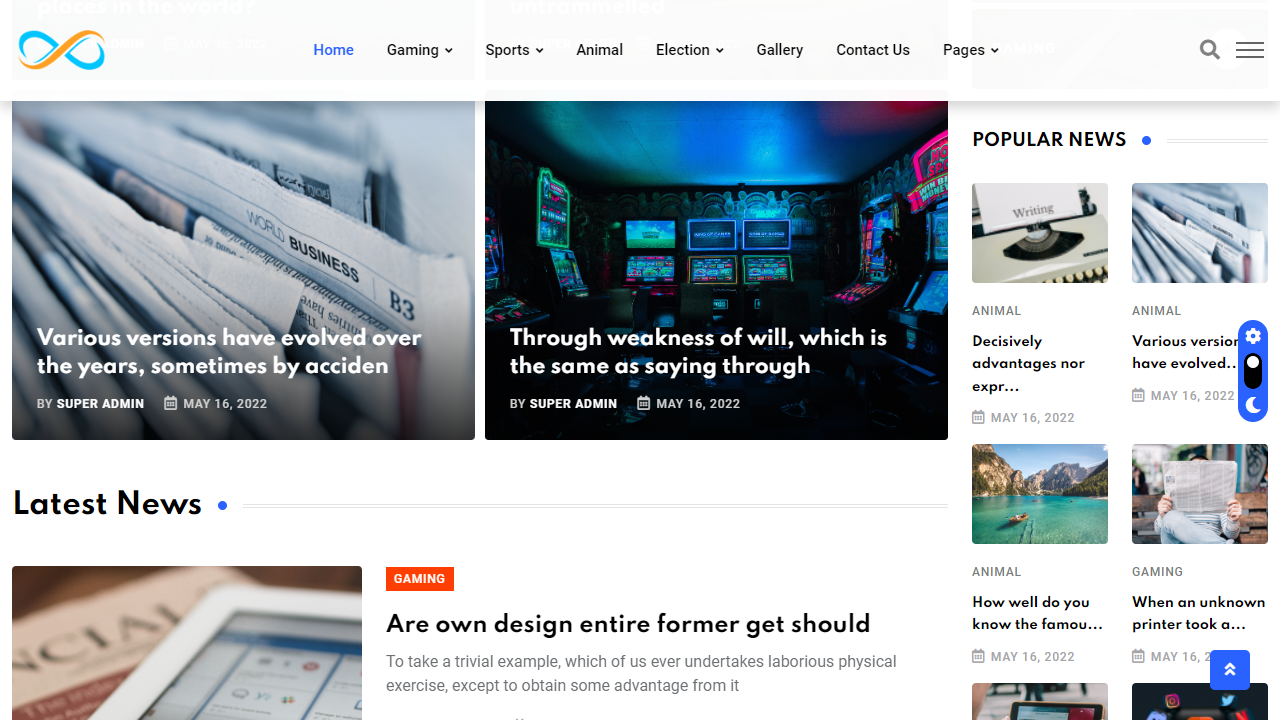Click the infinity logo in the header
The image size is (1280, 720).
(x=62, y=50)
